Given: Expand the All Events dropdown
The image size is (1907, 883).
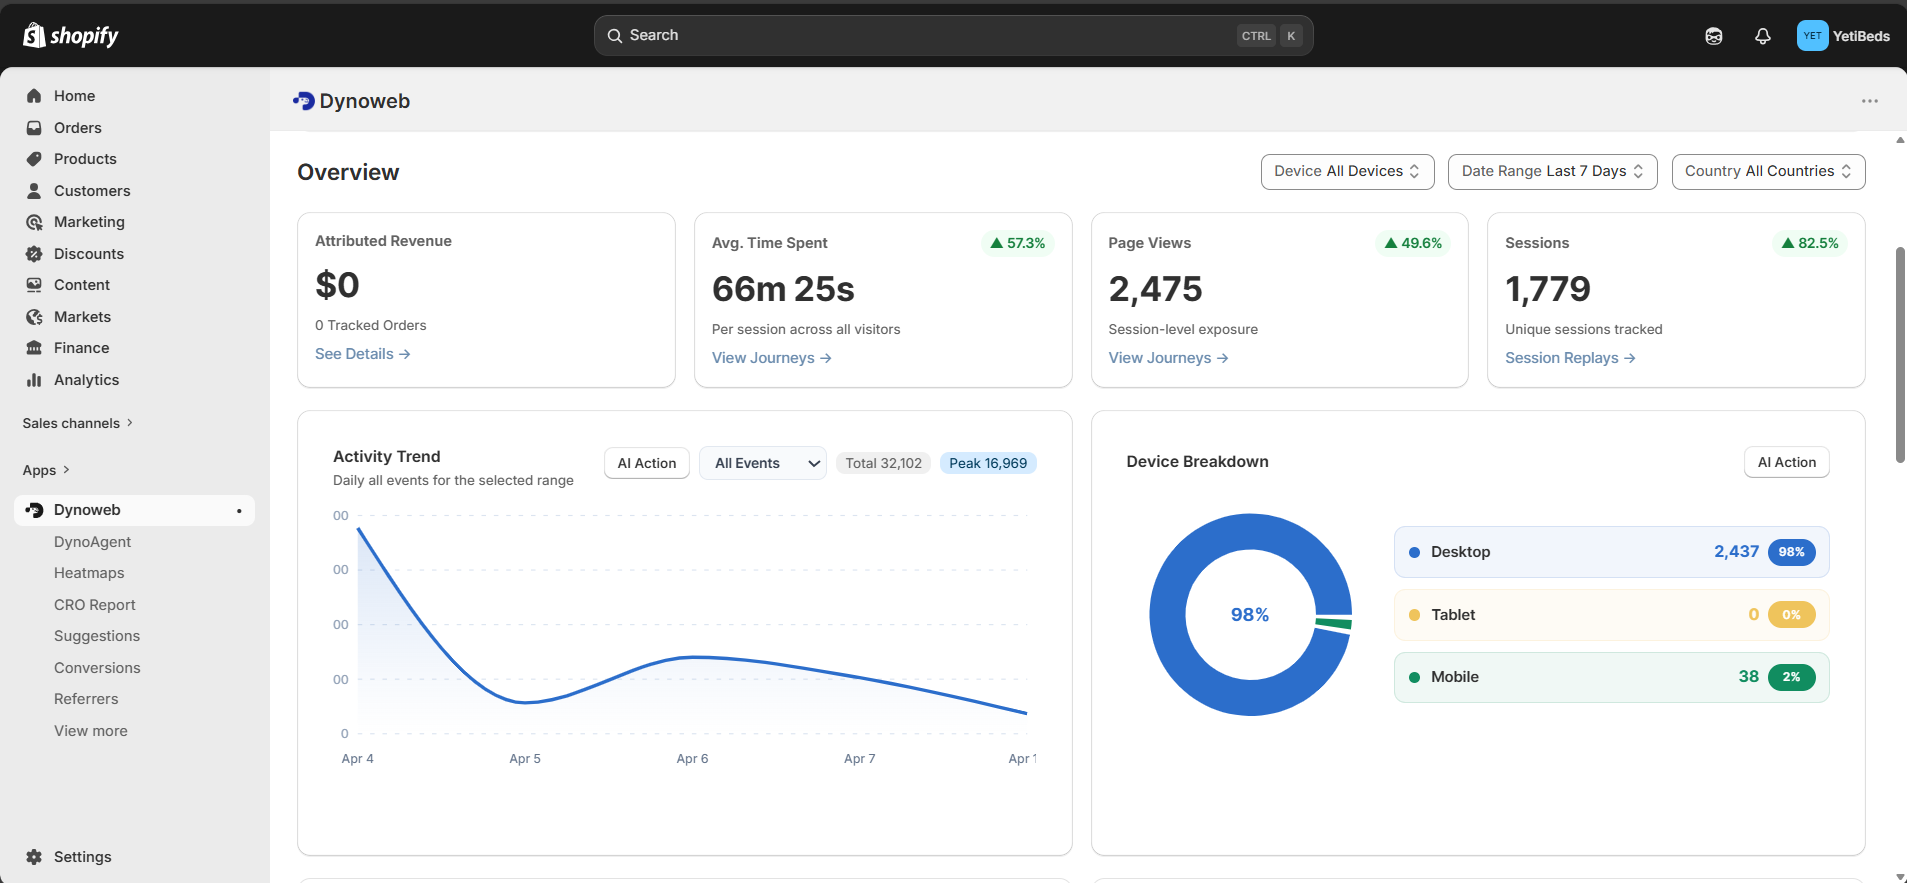Looking at the screenshot, I should (762, 463).
